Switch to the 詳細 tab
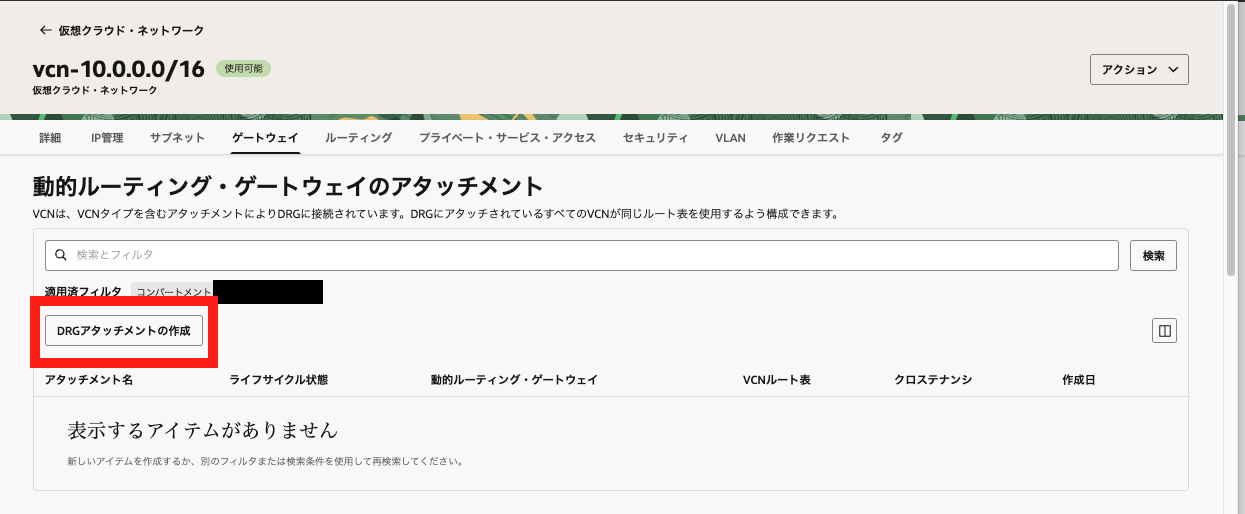Screen dimensions: 1245x514 50,138
